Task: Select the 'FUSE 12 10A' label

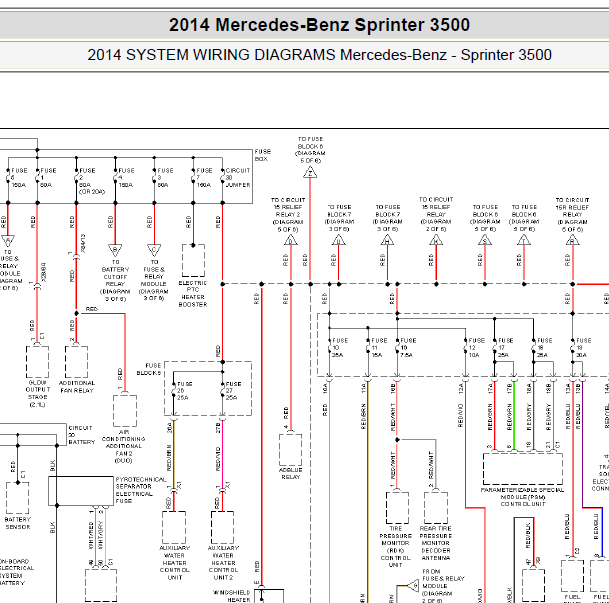Action: click(477, 348)
